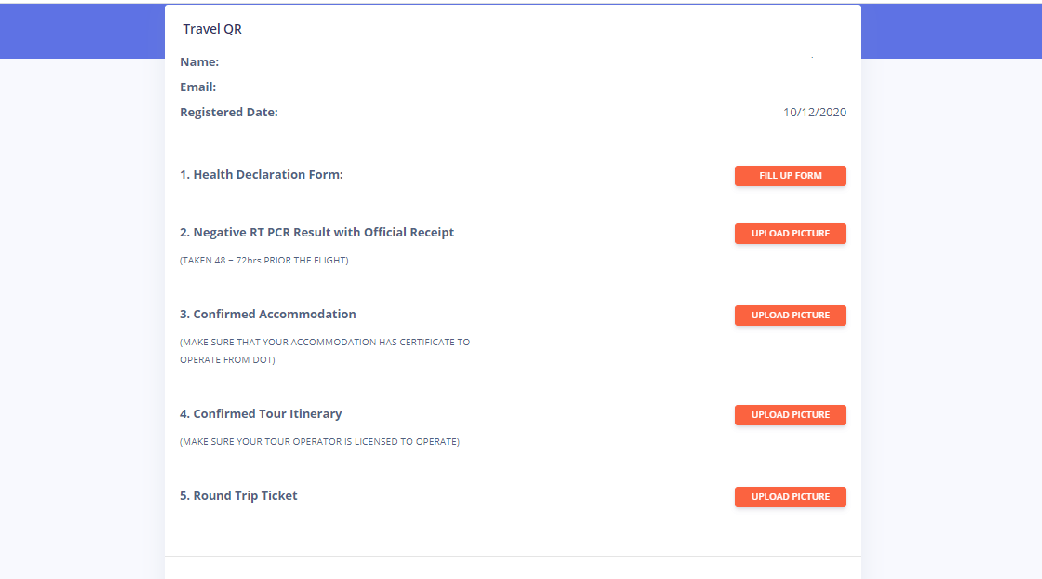Click the Negative RT PCR Result heading
Screen dimensions: 1042x579
click(x=317, y=232)
